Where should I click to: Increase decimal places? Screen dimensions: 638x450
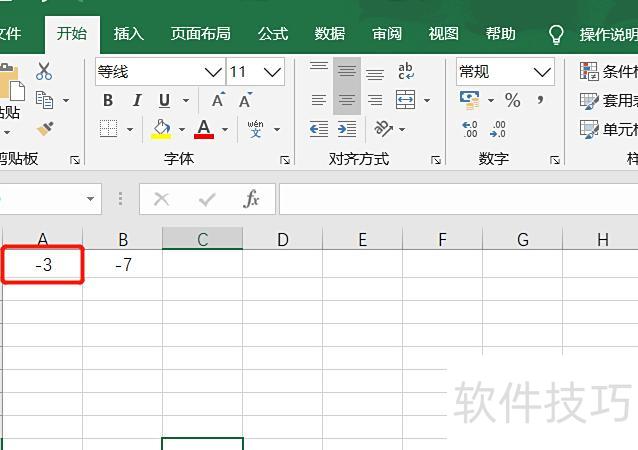pos(470,129)
